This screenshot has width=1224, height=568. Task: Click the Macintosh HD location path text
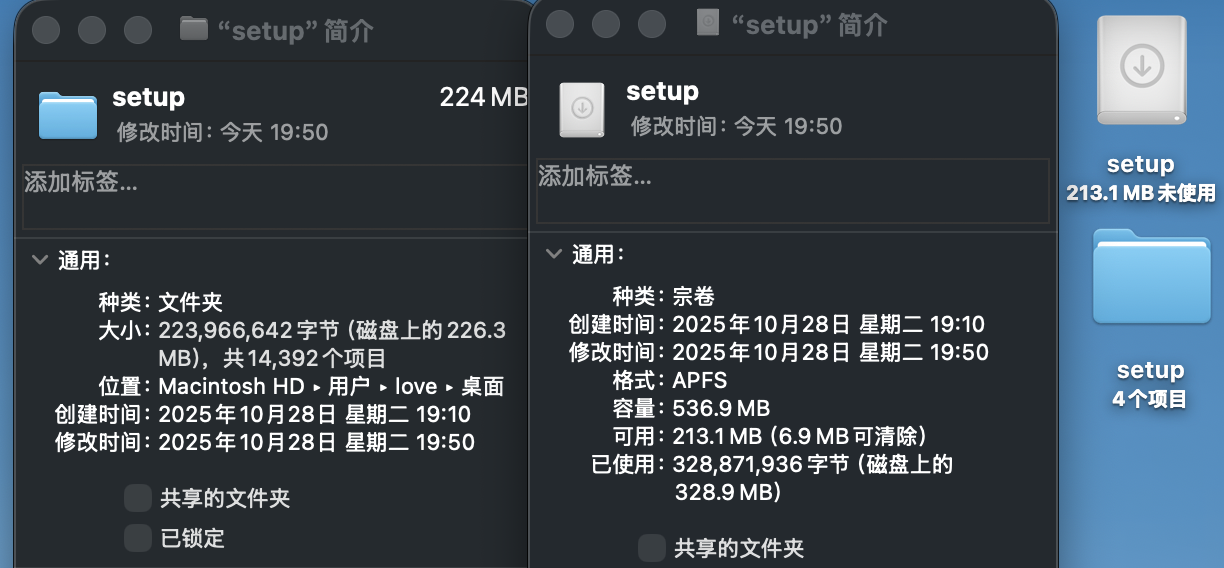pos(225,386)
